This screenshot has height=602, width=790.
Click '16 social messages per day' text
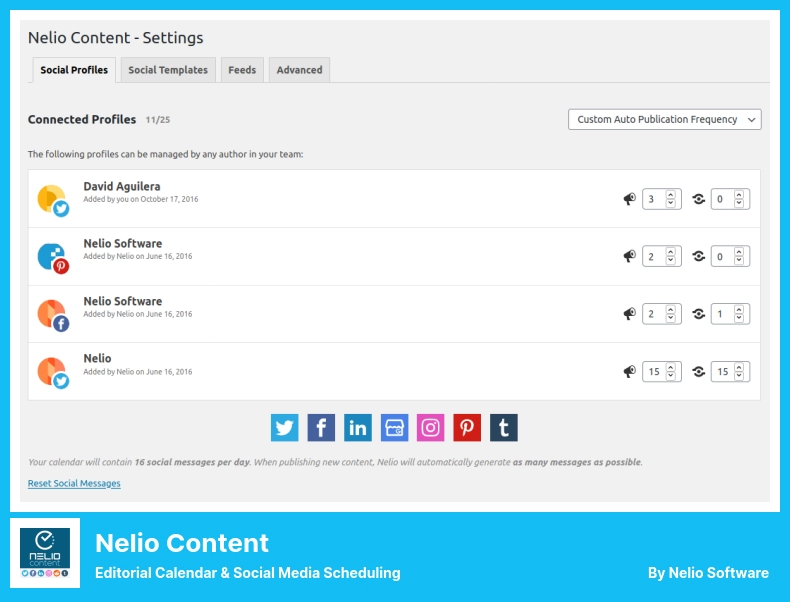192,462
